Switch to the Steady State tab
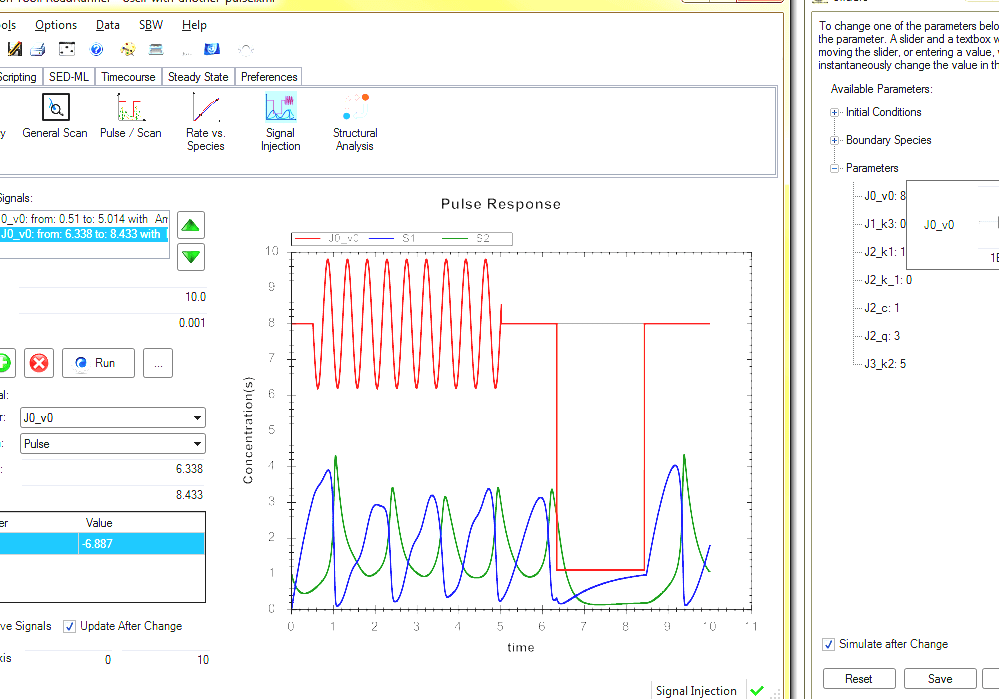Image resolution: width=999 pixels, height=699 pixels. click(198, 76)
